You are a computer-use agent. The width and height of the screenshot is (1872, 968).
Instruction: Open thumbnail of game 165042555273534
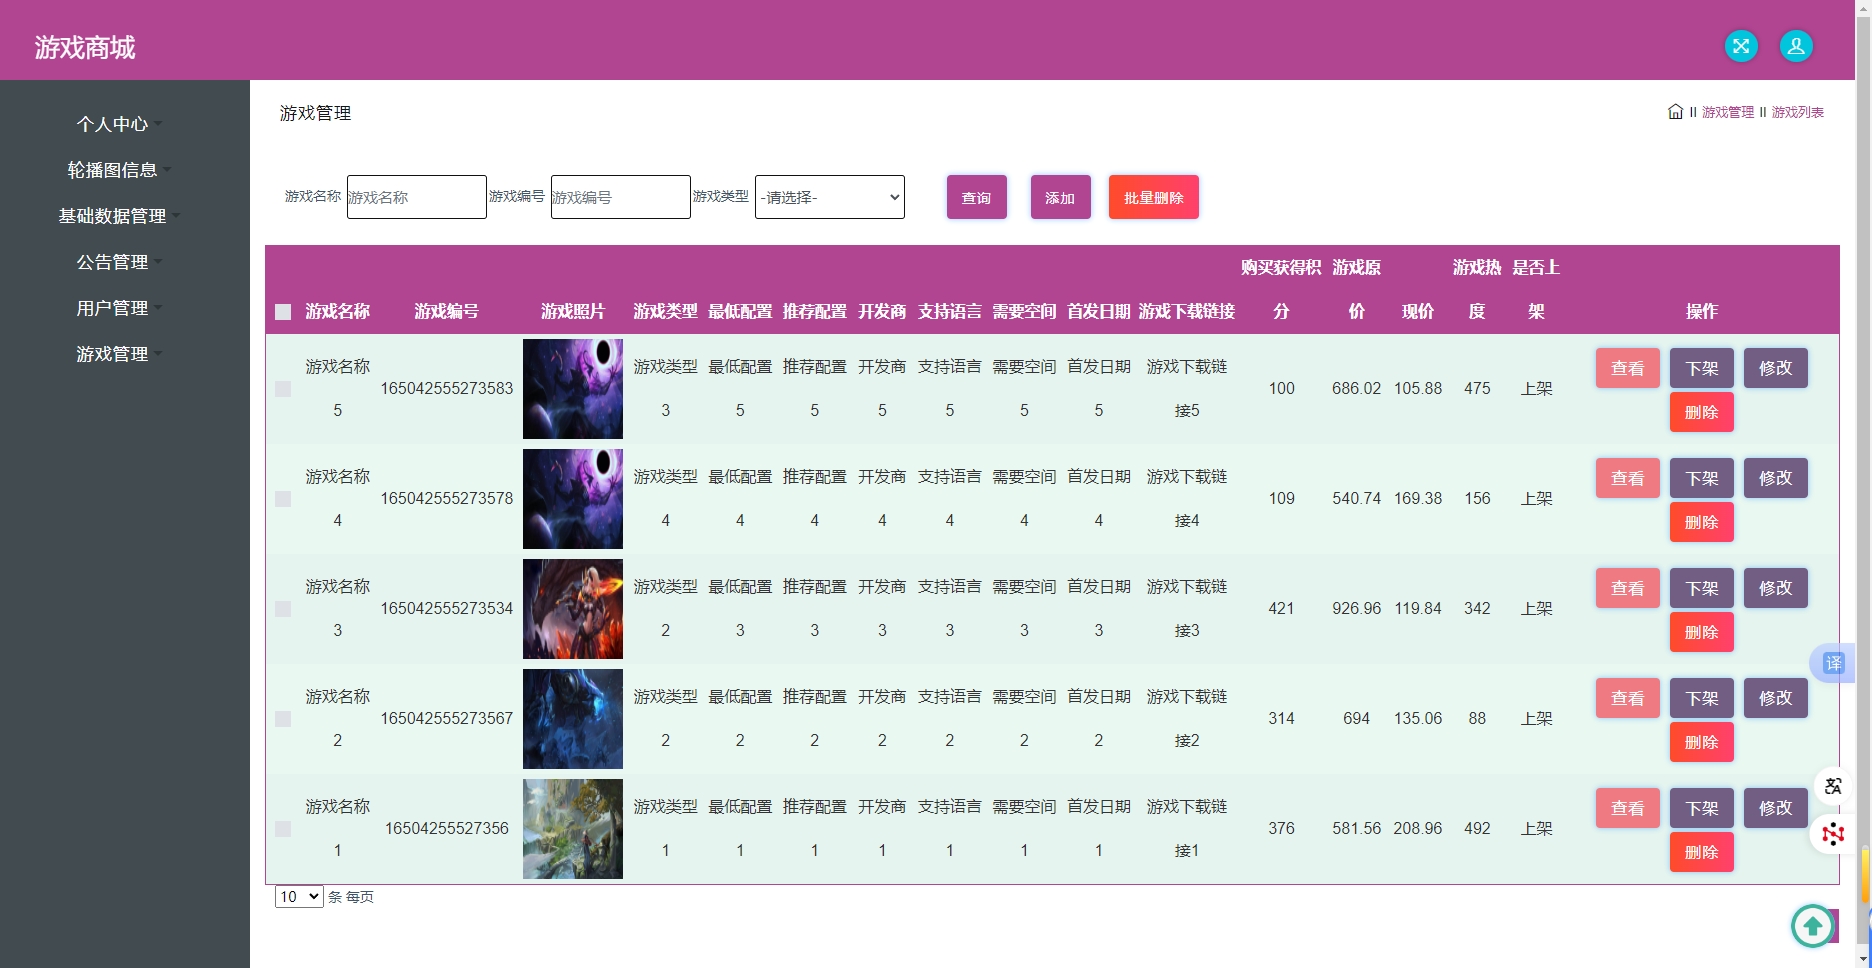572,609
